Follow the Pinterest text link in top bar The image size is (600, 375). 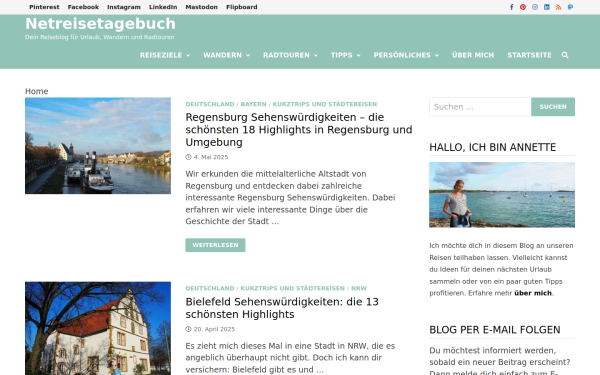(x=44, y=7)
